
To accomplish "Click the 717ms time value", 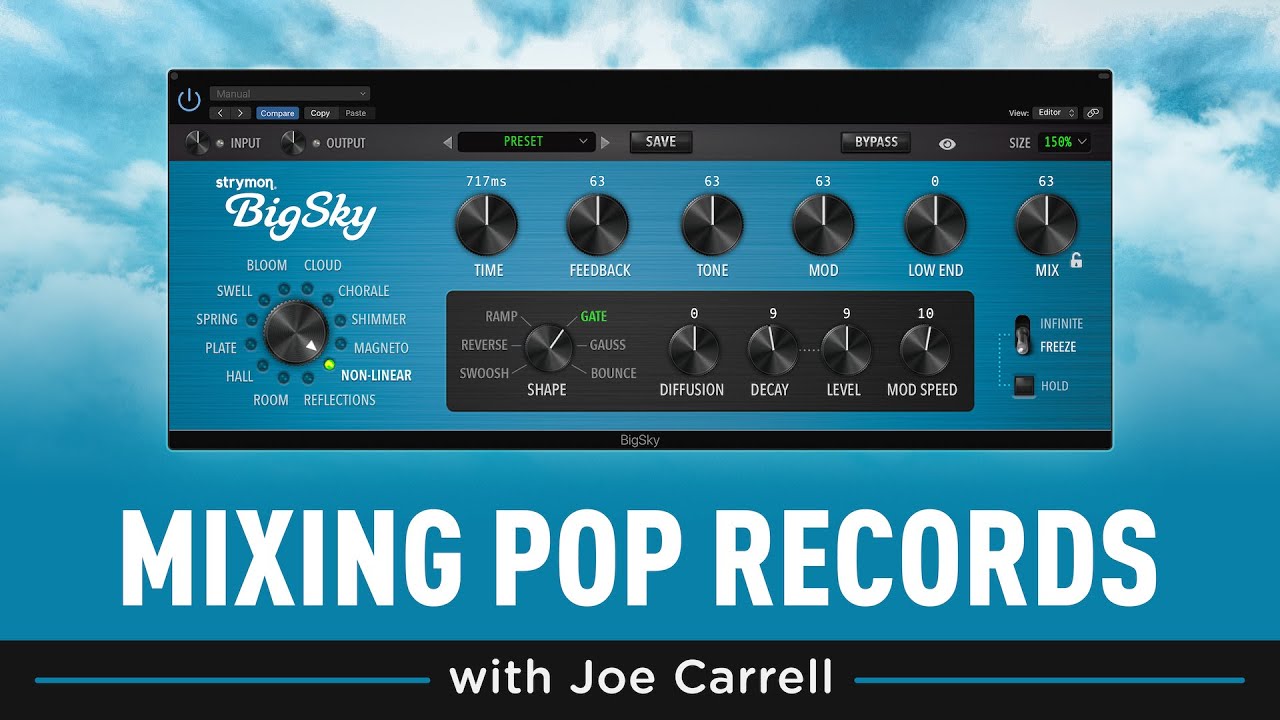I will point(486,181).
